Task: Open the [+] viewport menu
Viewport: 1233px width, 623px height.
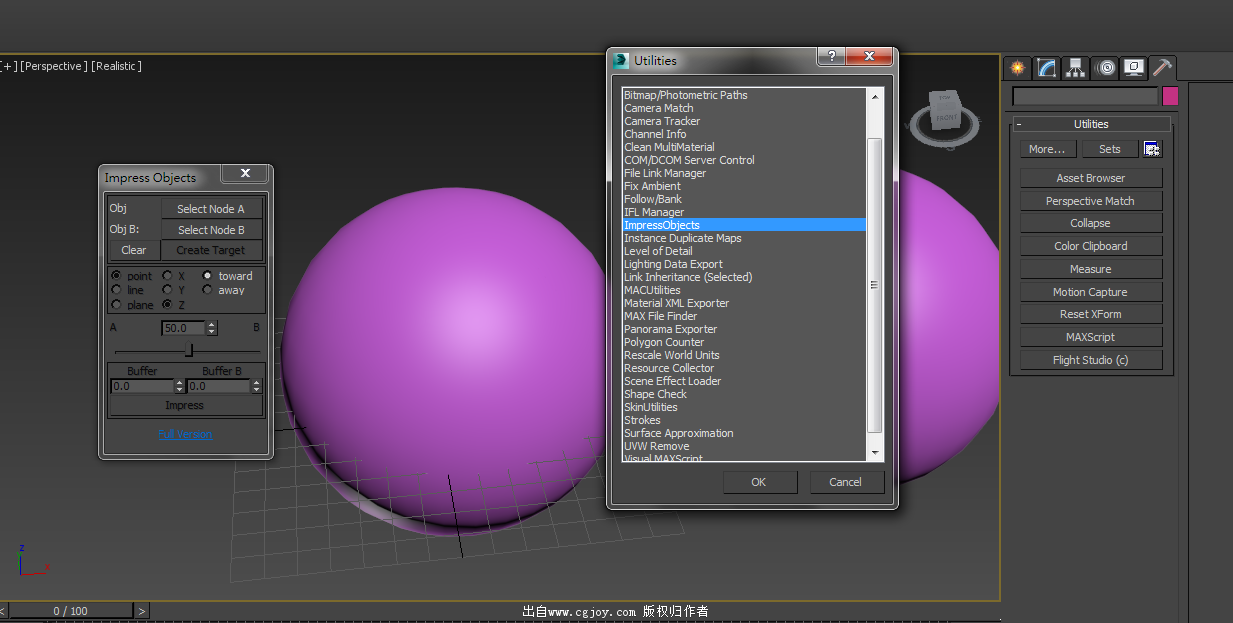Action: (x=9, y=66)
